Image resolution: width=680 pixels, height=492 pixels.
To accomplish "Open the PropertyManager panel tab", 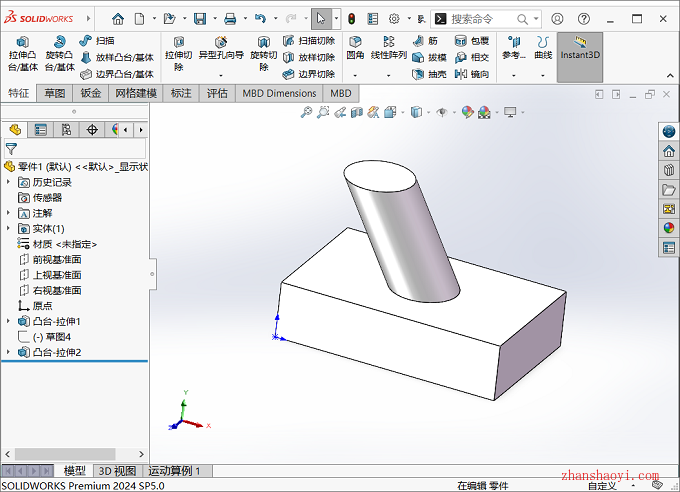I will pyautogui.click(x=40, y=129).
